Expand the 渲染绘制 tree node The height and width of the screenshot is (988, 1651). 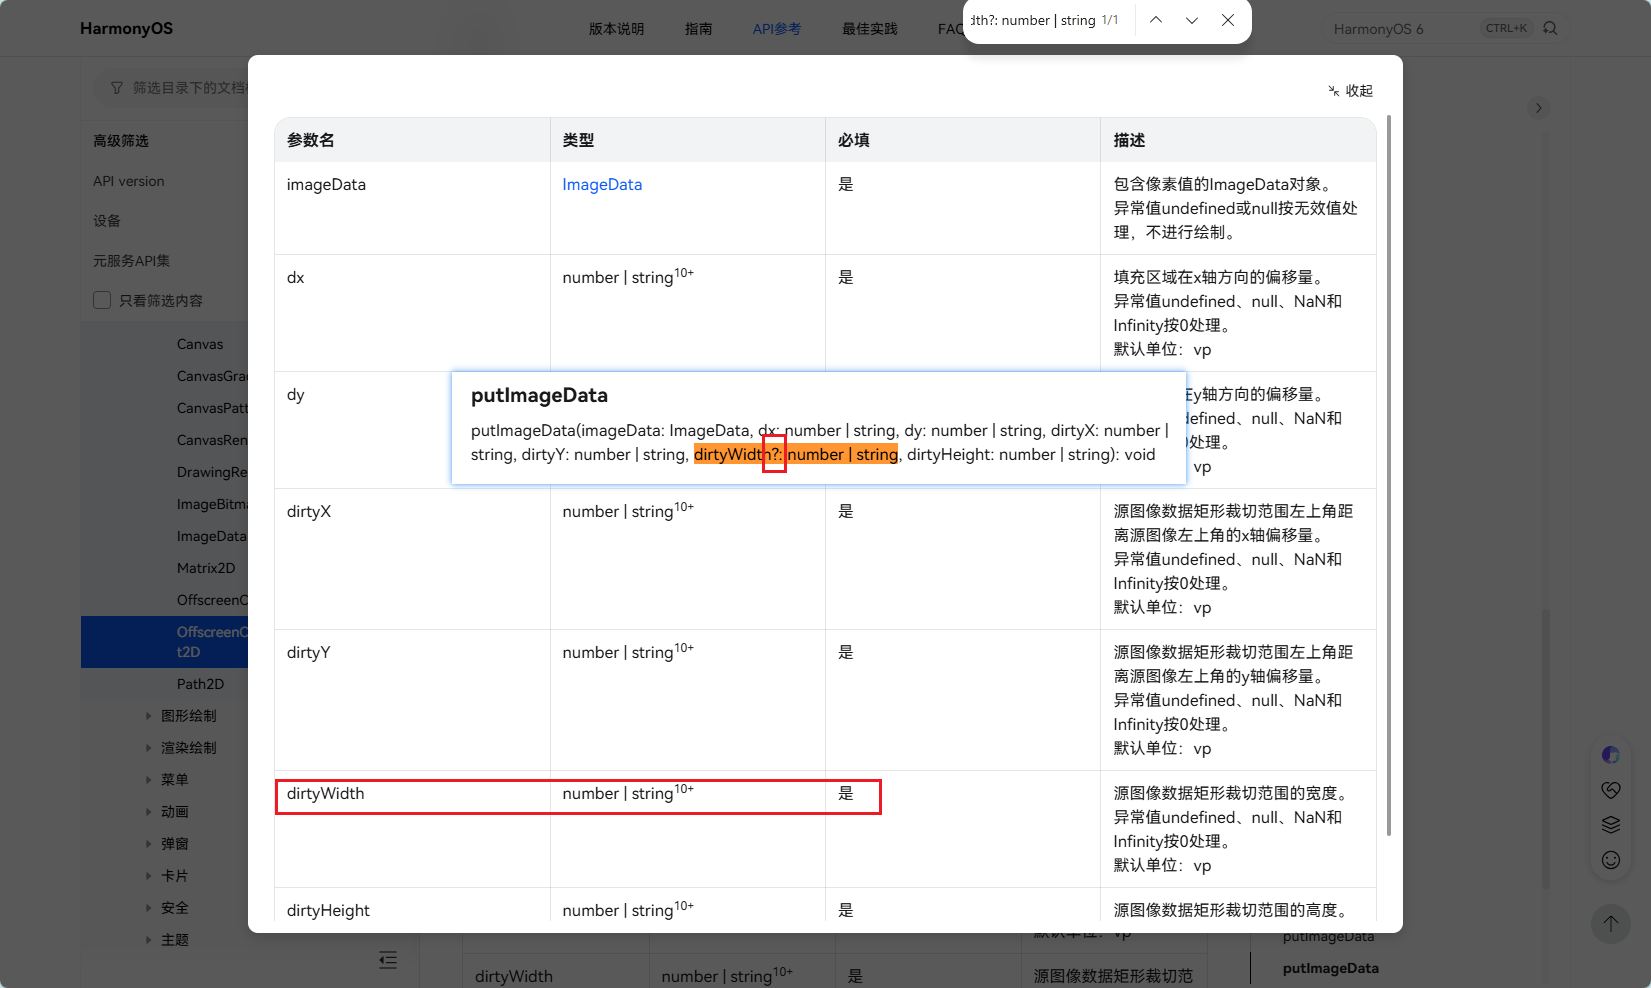tap(149, 748)
